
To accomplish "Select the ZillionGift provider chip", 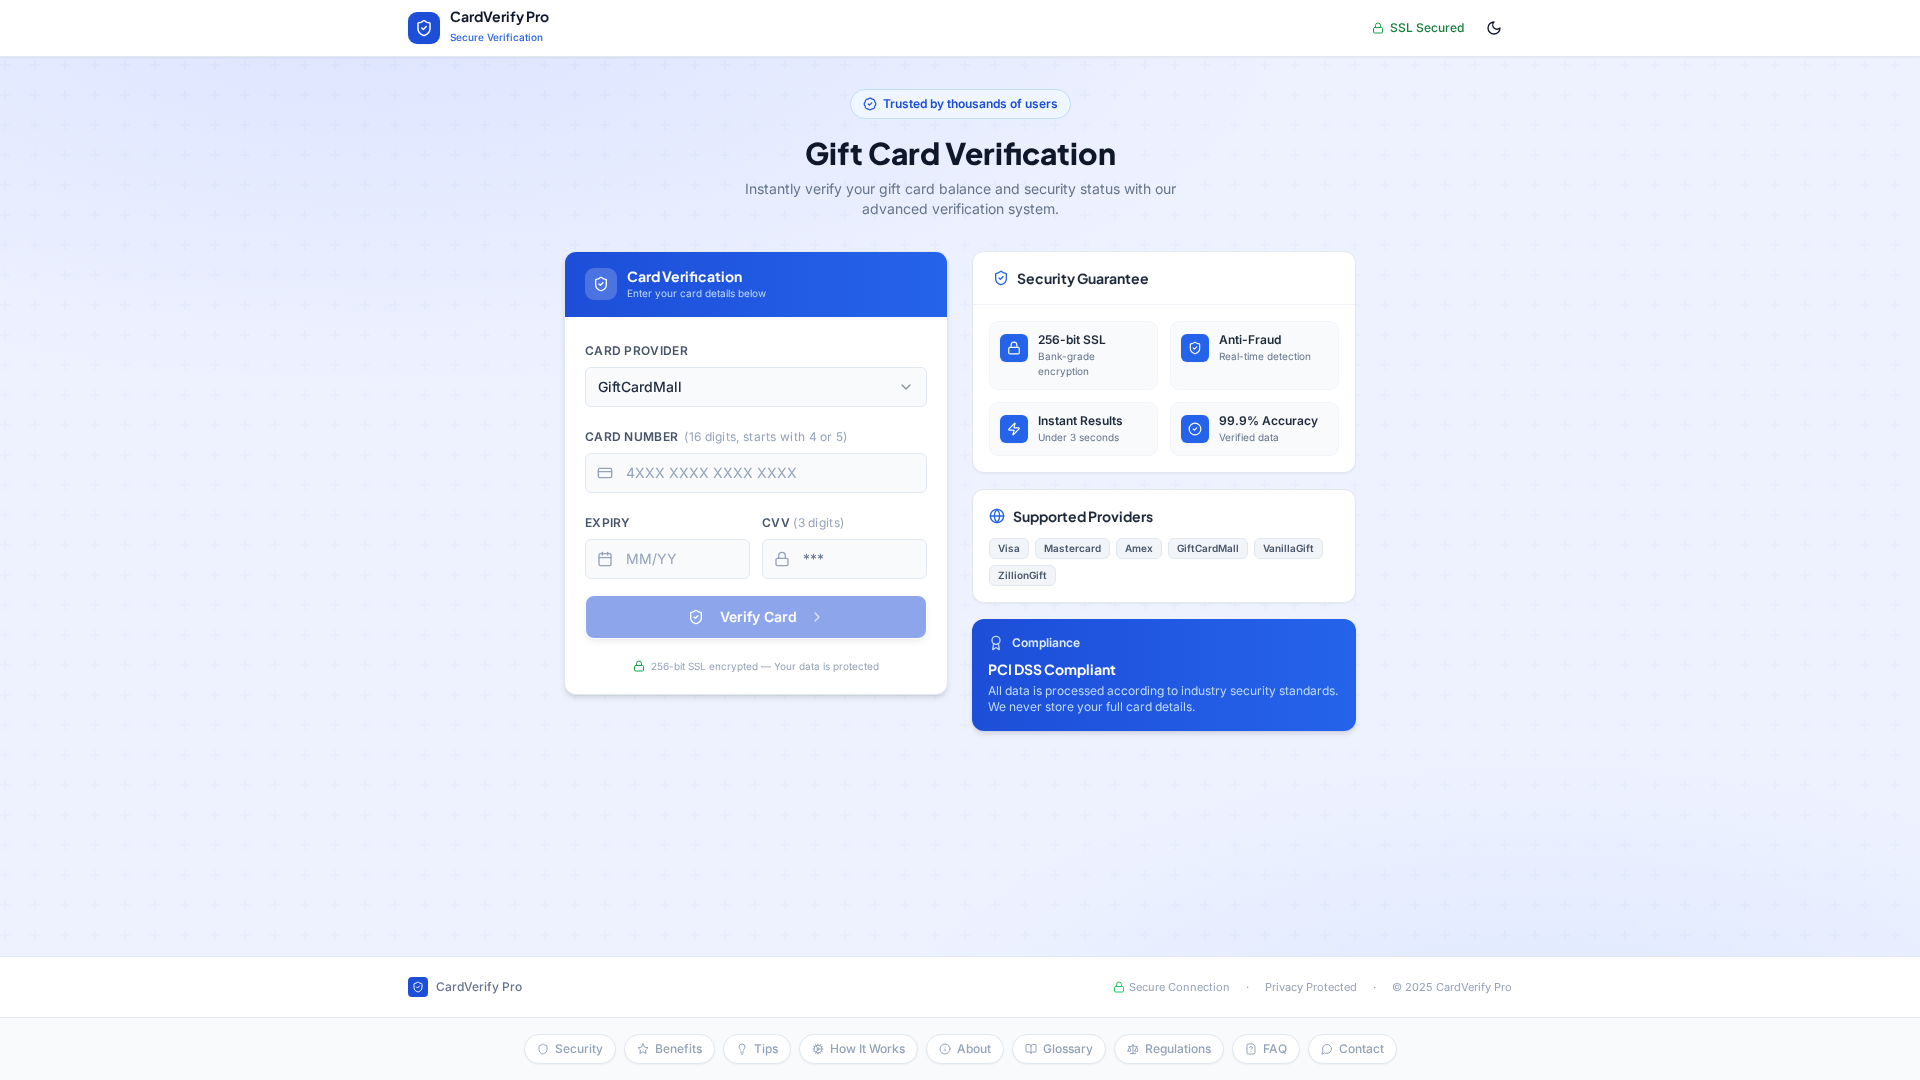I will pyautogui.click(x=1022, y=575).
